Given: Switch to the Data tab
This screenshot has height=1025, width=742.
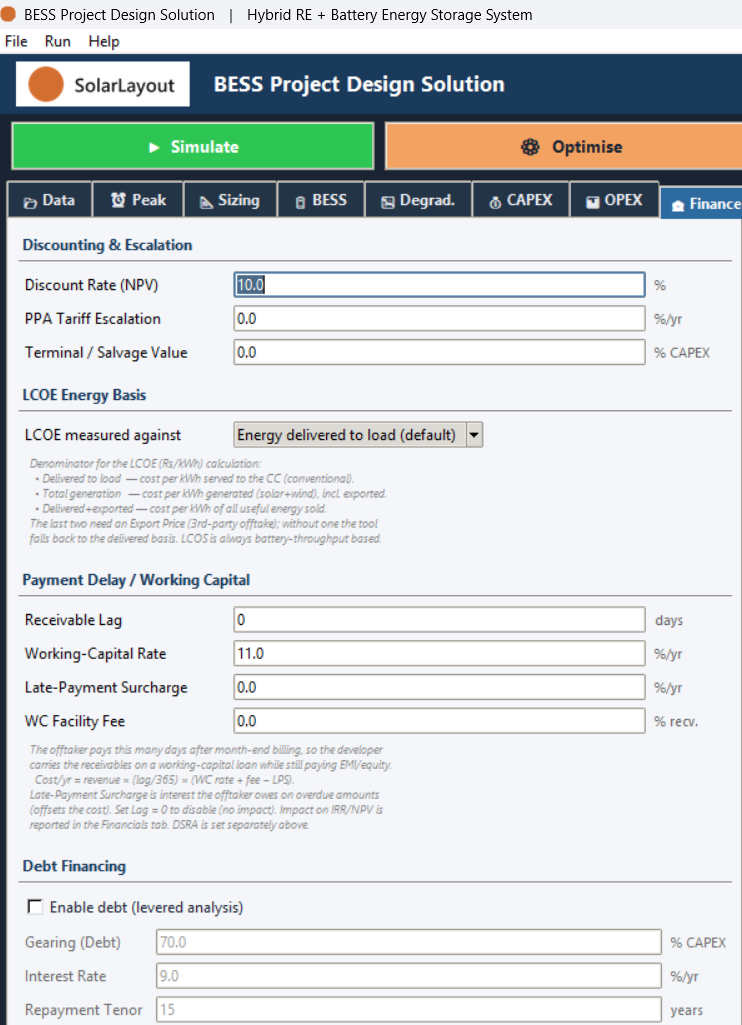Looking at the screenshot, I should [50, 201].
